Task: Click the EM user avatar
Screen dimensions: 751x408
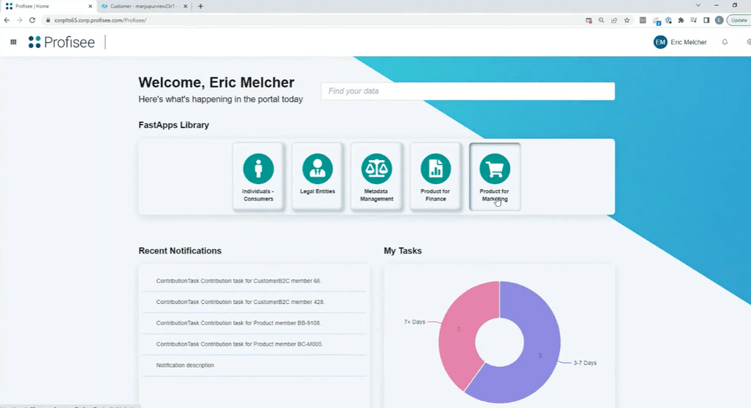Action: (x=660, y=42)
